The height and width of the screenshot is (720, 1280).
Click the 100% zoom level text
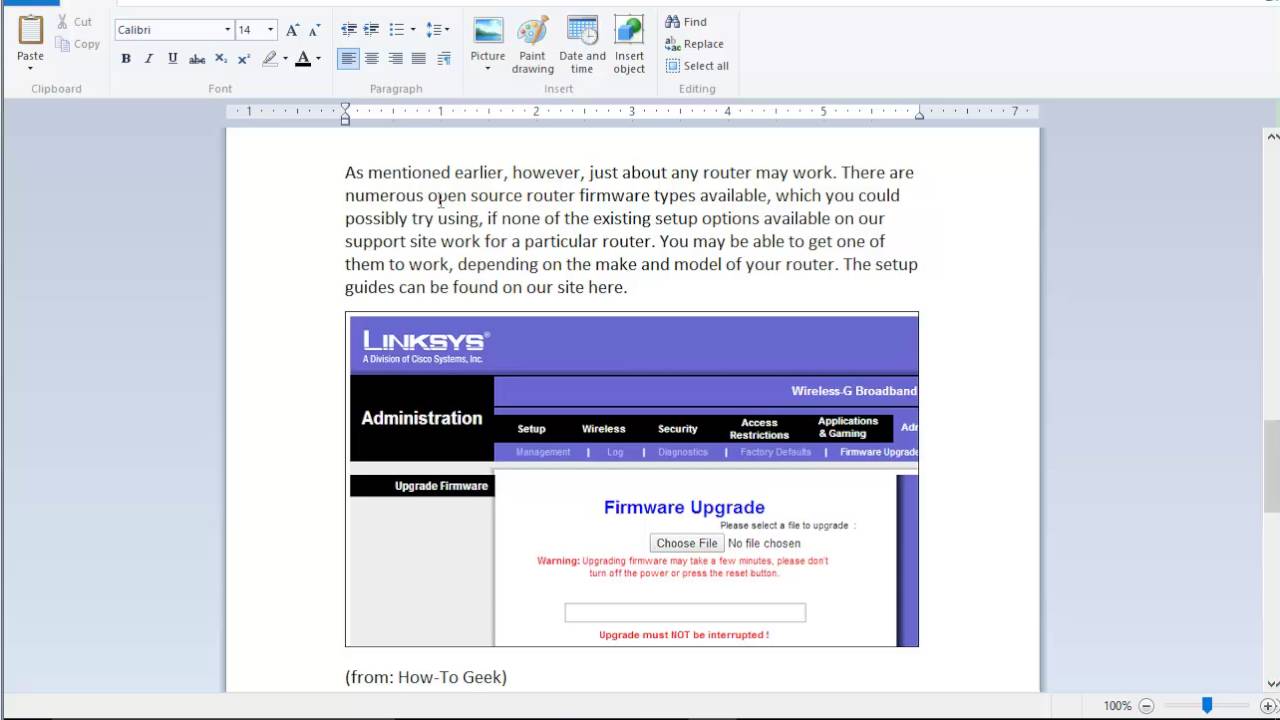tap(1117, 706)
